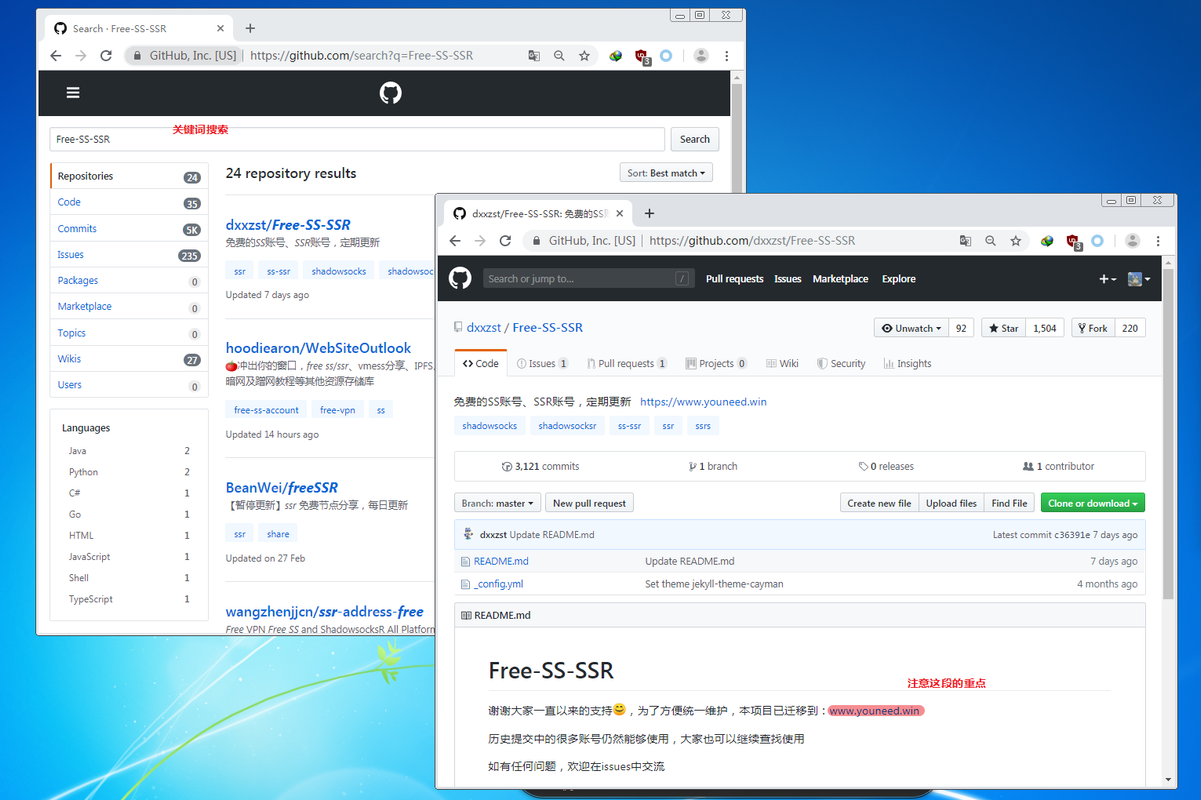Close the Search · Free-SS-SSR tab
Image resolution: width=1201 pixels, height=800 pixels.
click(x=221, y=29)
